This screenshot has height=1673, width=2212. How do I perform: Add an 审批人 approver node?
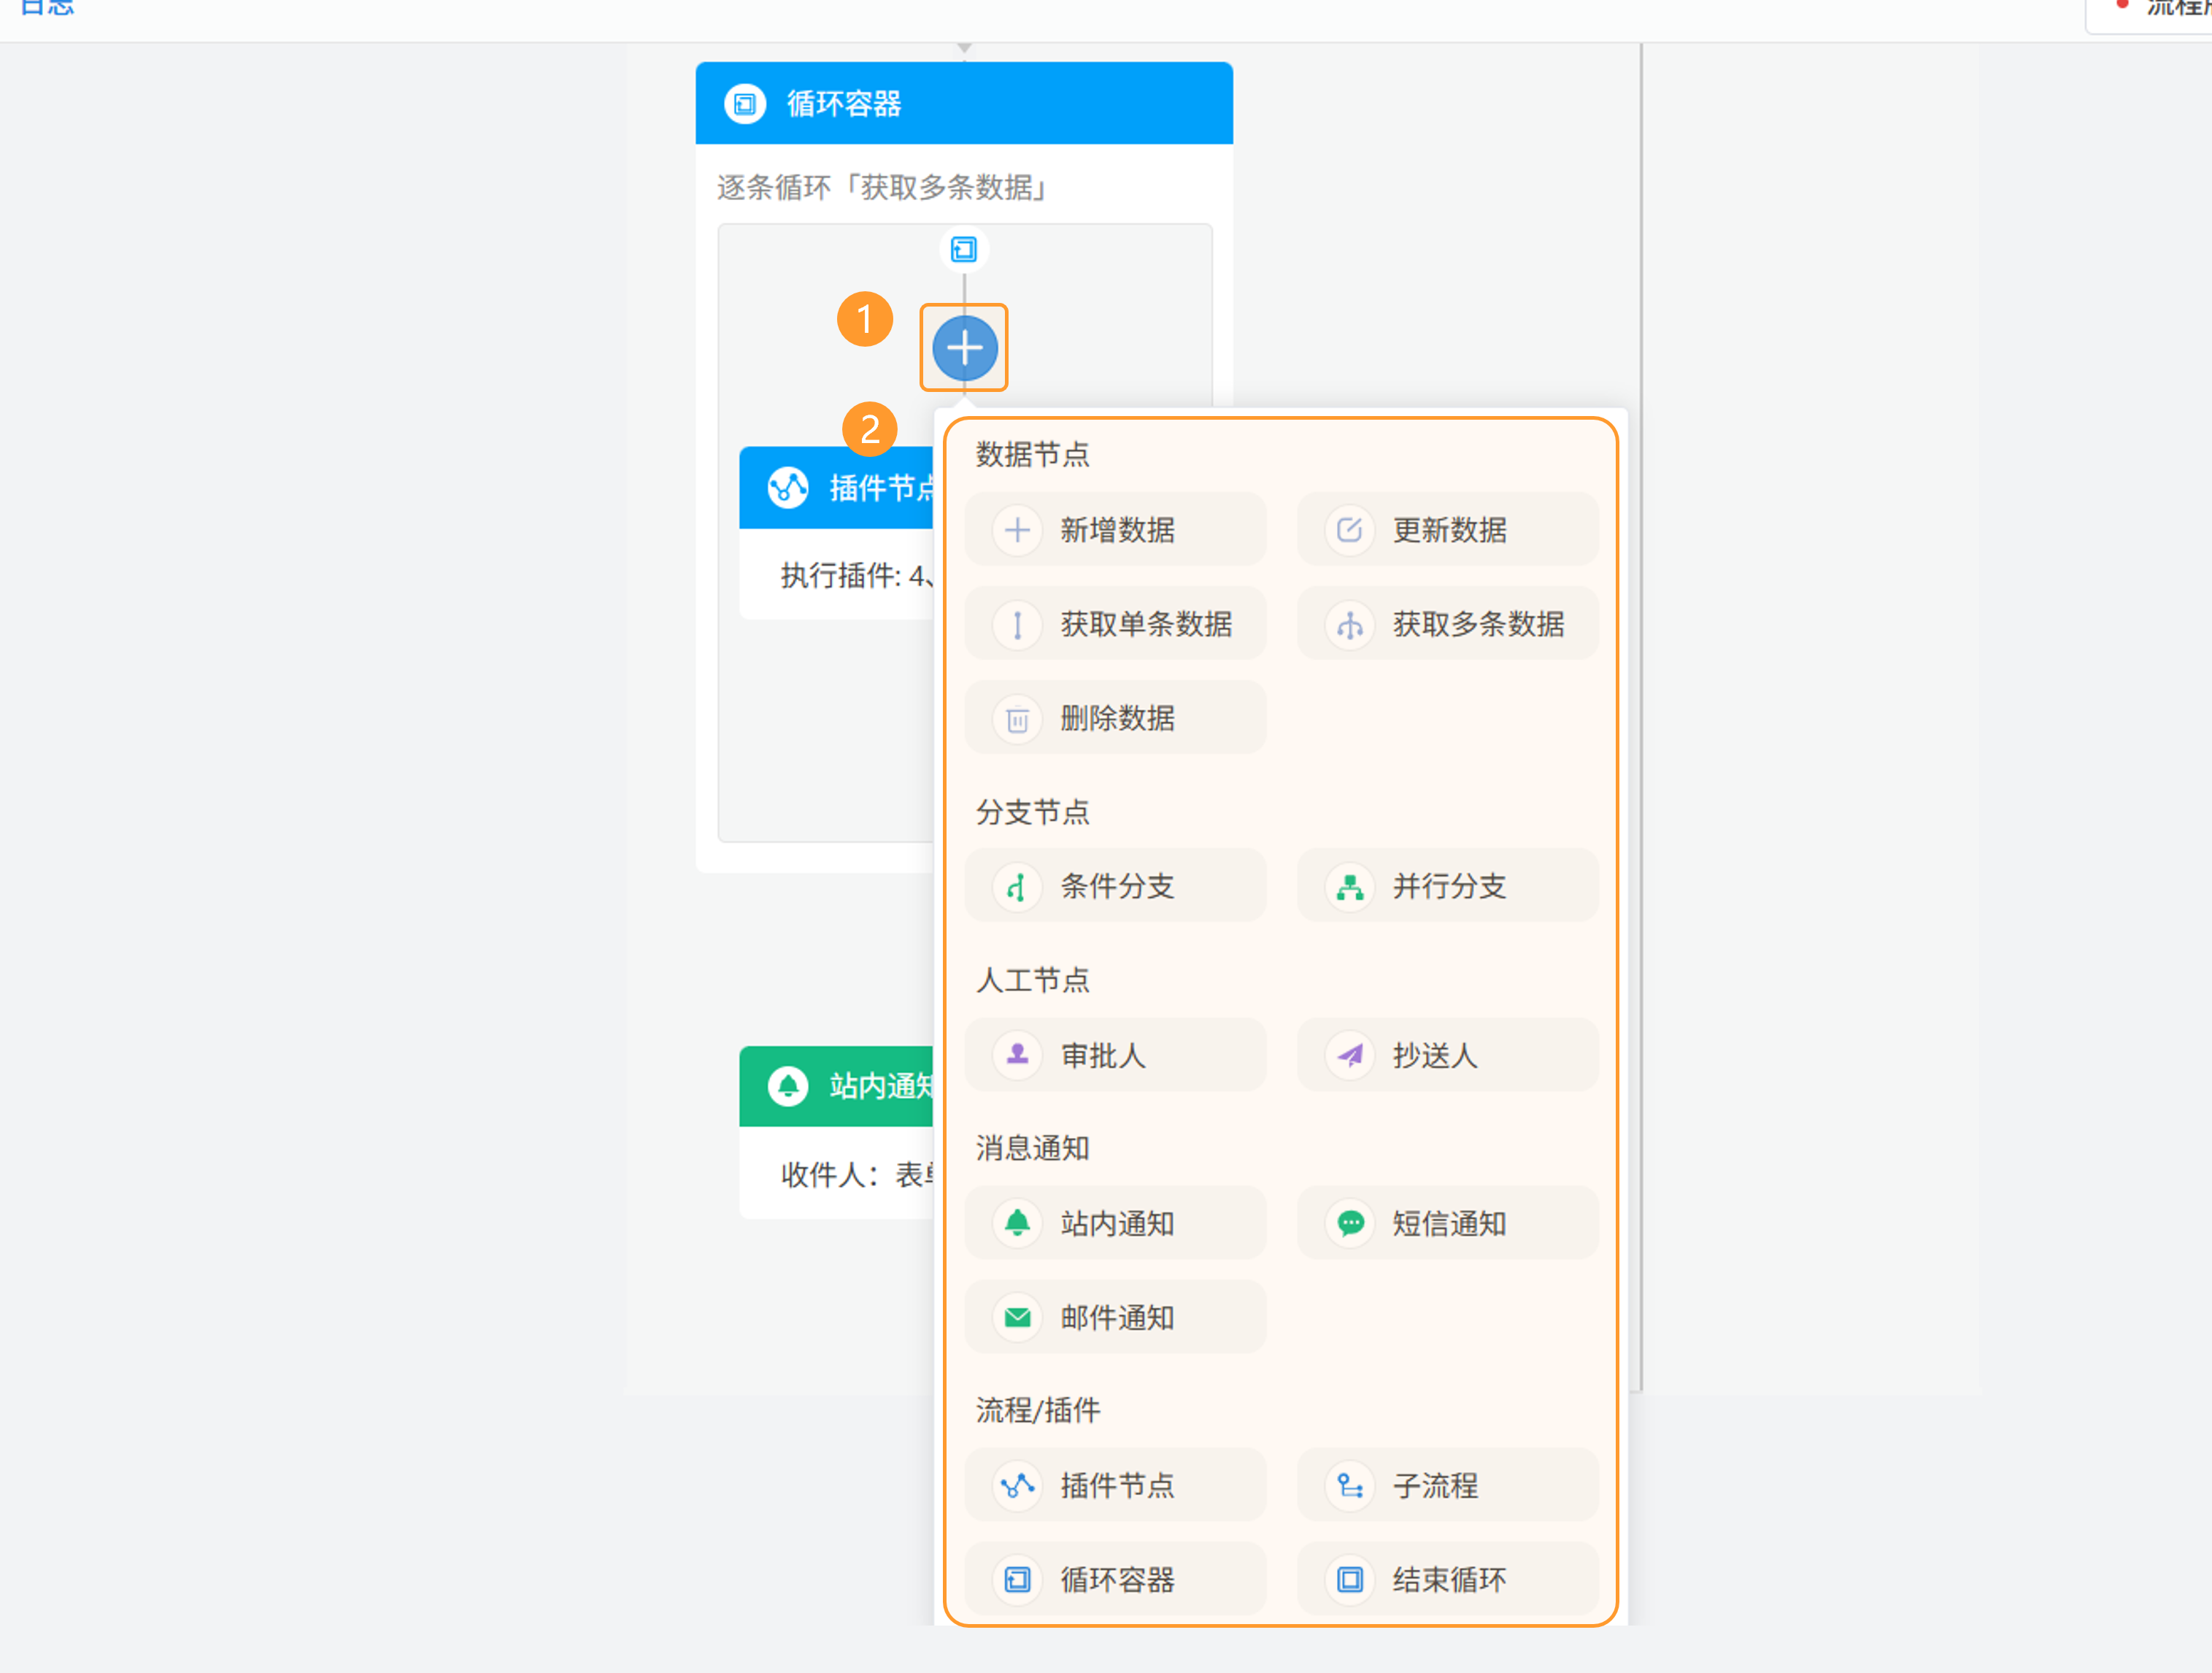tap(1115, 1055)
